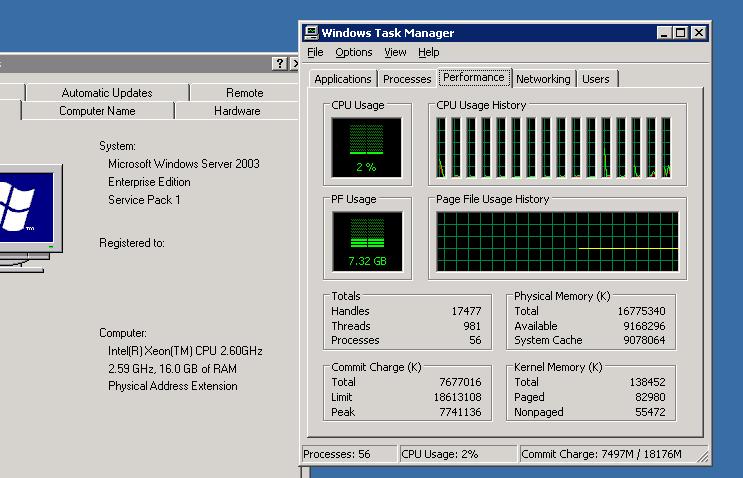Switch to the Automatic Updates tab
Image resolution: width=743 pixels, height=478 pixels.
pos(107,93)
